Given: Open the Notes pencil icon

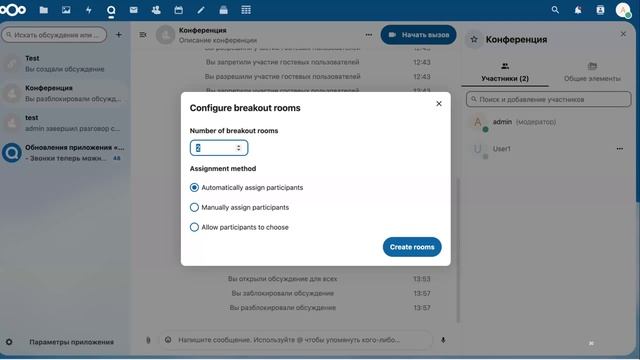Looking at the screenshot, I should [201, 10].
